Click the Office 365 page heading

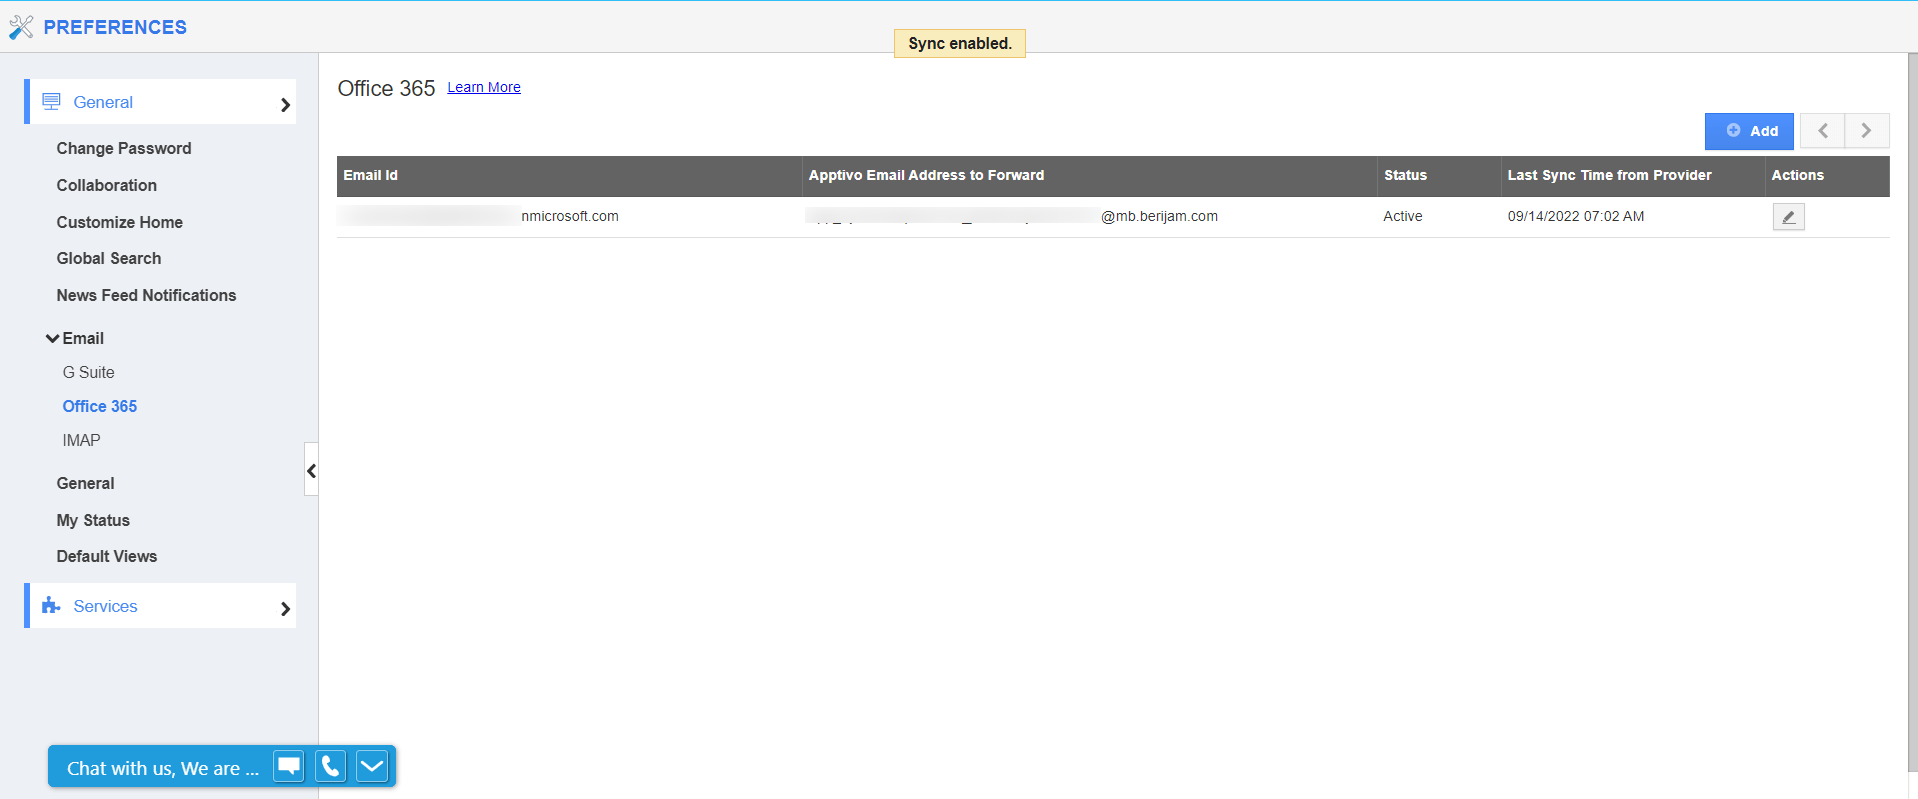386,88
